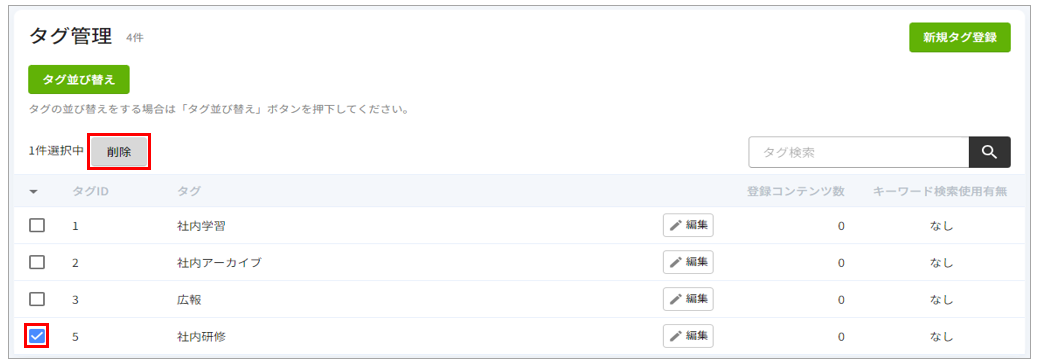
Task: Select the checkbox for tag 広報
Action: pyautogui.click(x=37, y=299)
